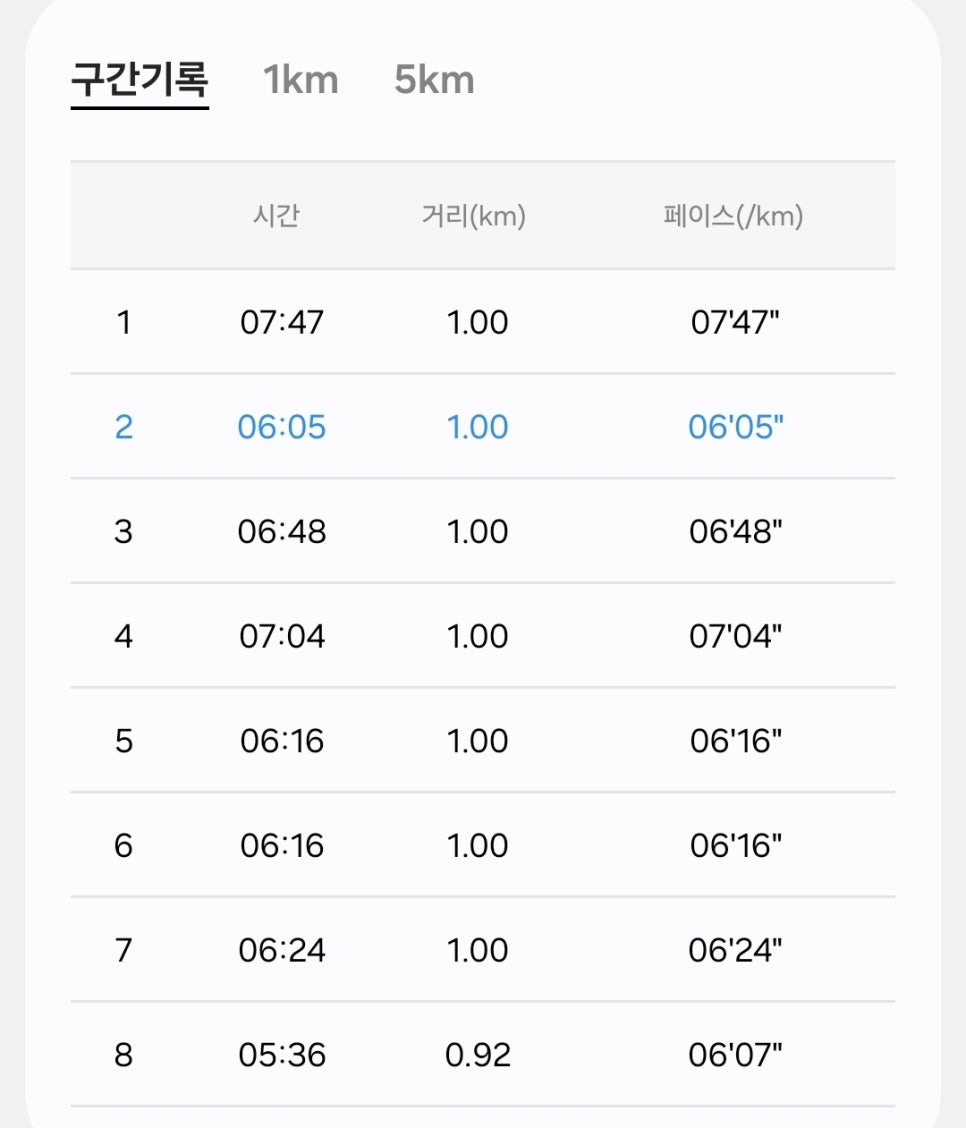Select blue pace value 06'05"
The width and height of the screenshot is (966, 1128).
point(735,427)
